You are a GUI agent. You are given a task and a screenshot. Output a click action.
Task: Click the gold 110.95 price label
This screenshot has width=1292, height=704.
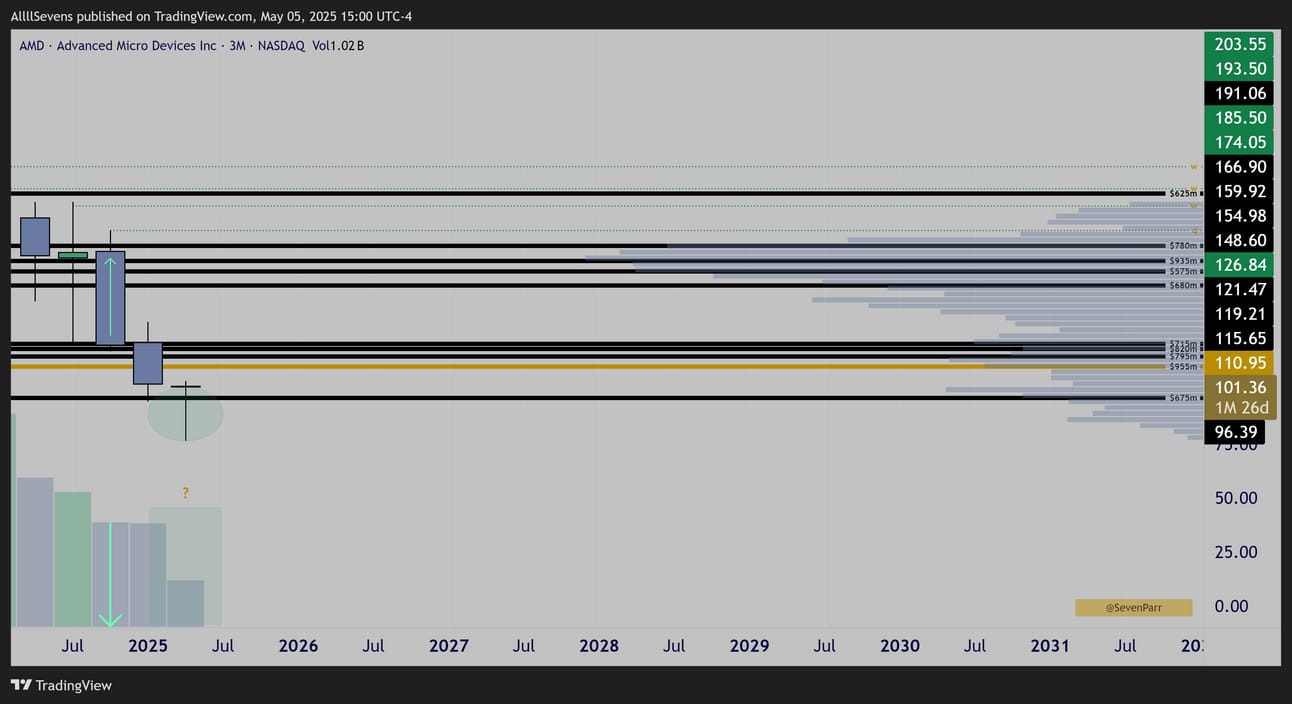tap(1240, 363)
